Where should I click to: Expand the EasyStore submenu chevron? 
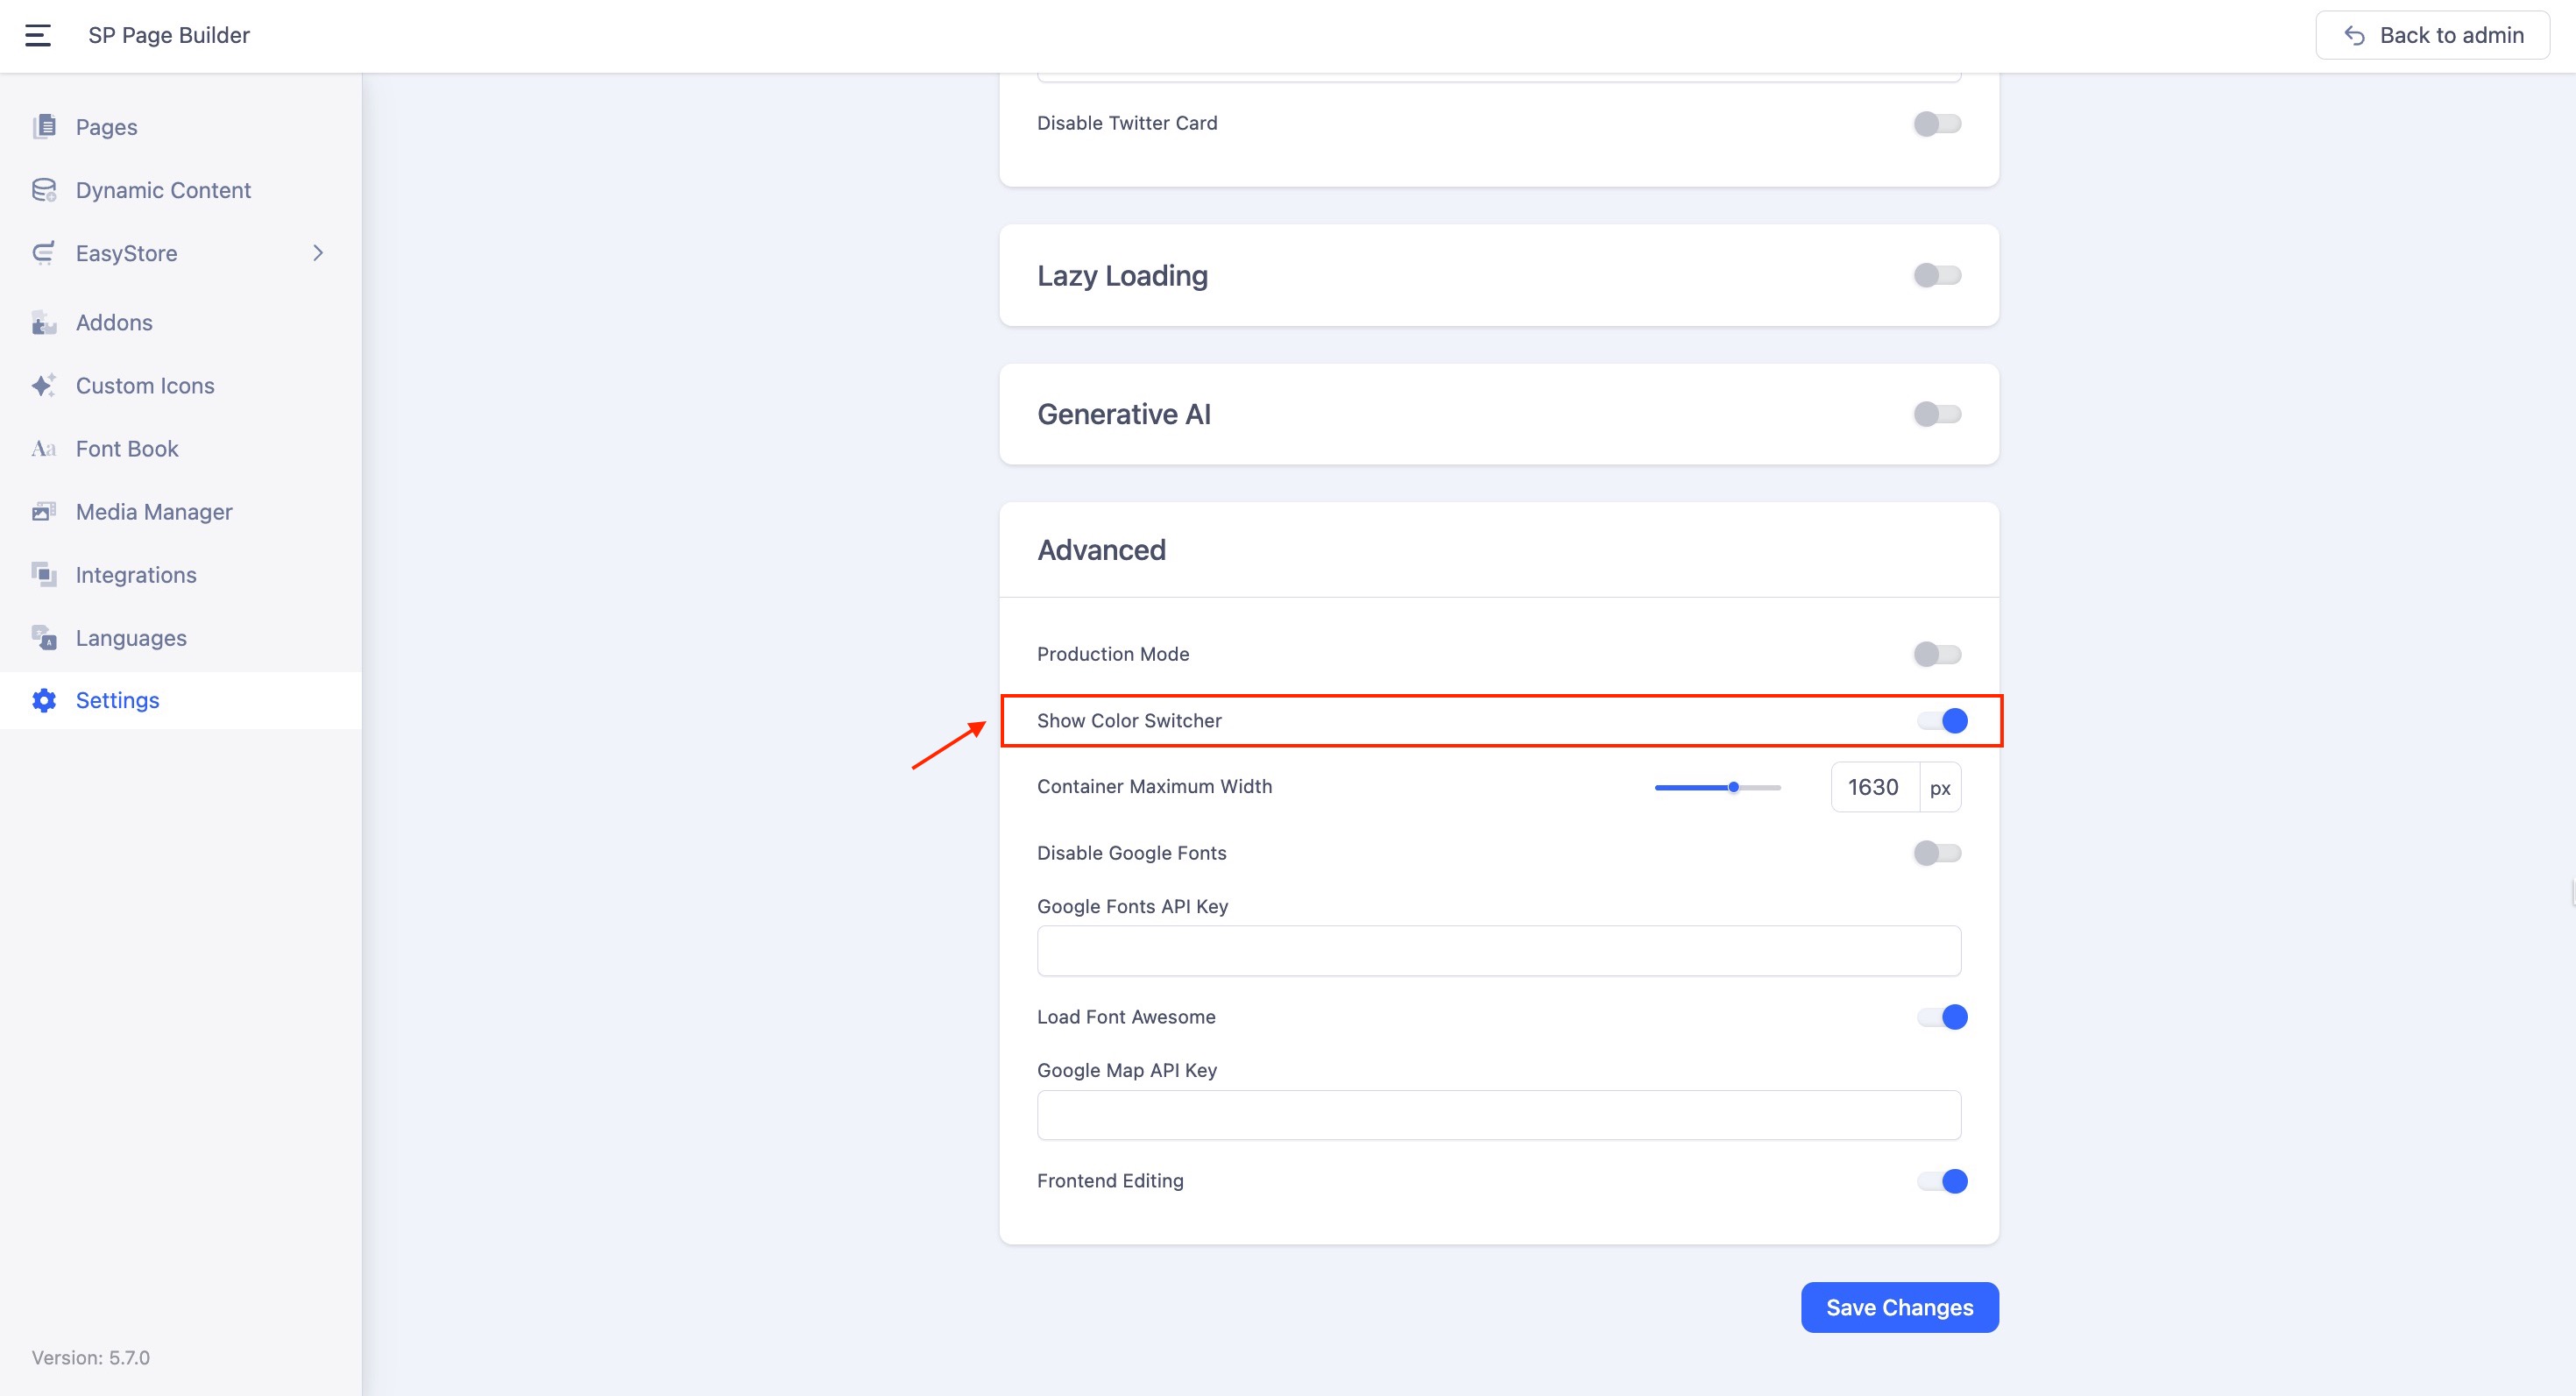[318, 253]
